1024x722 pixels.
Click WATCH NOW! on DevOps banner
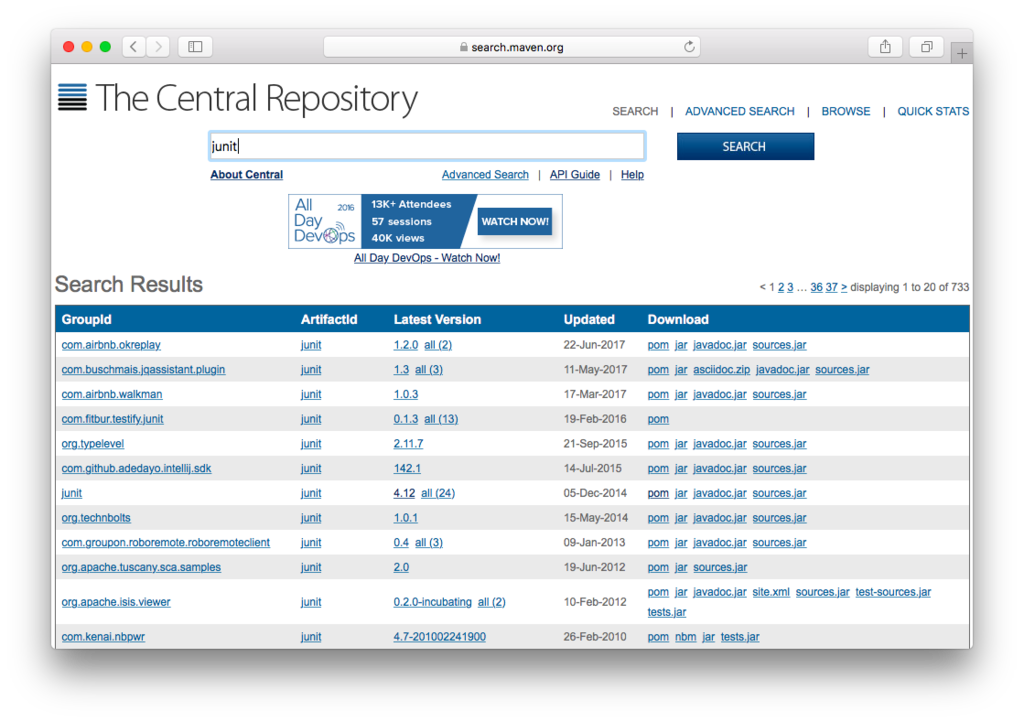(x=515, y=221)
